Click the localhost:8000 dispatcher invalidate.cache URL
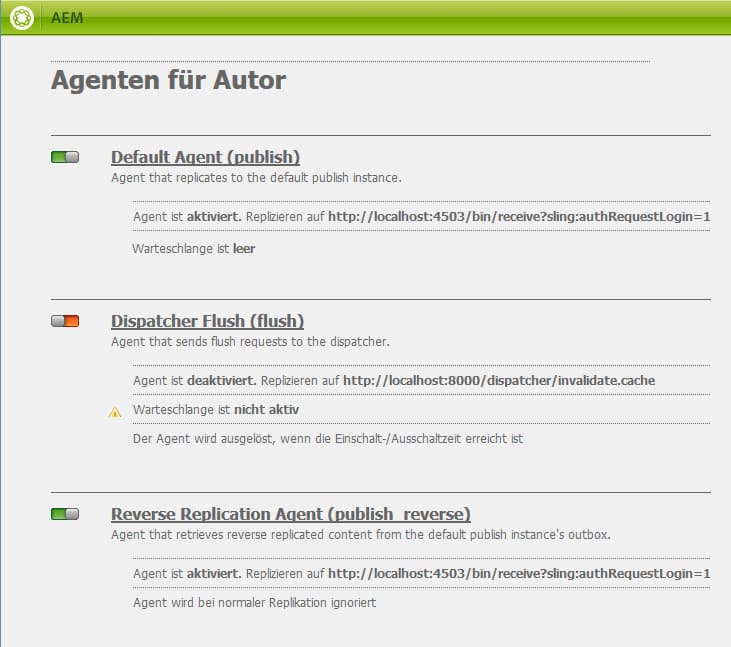This screenshot has width=731, height=647. [499, 380]
